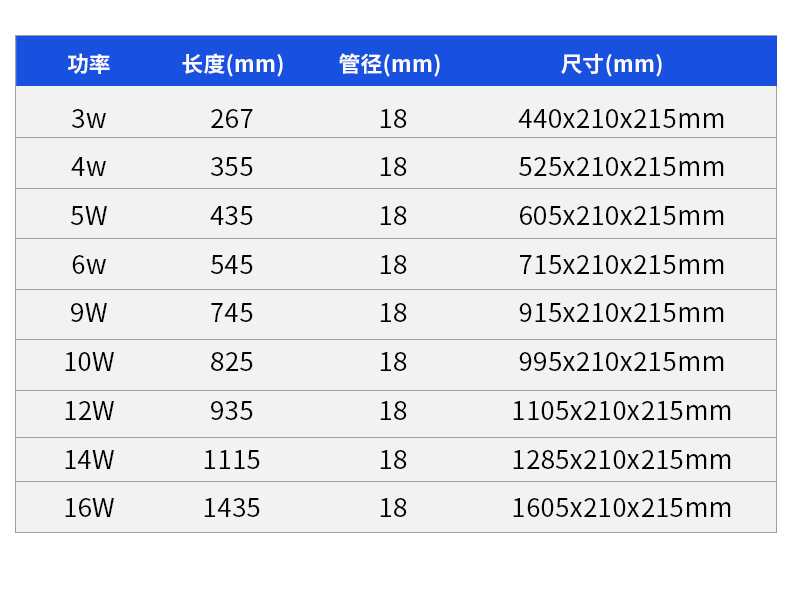The image size is (790, 591).
Task: Click the 1105x210x215mm size cell
Action: 621,411
